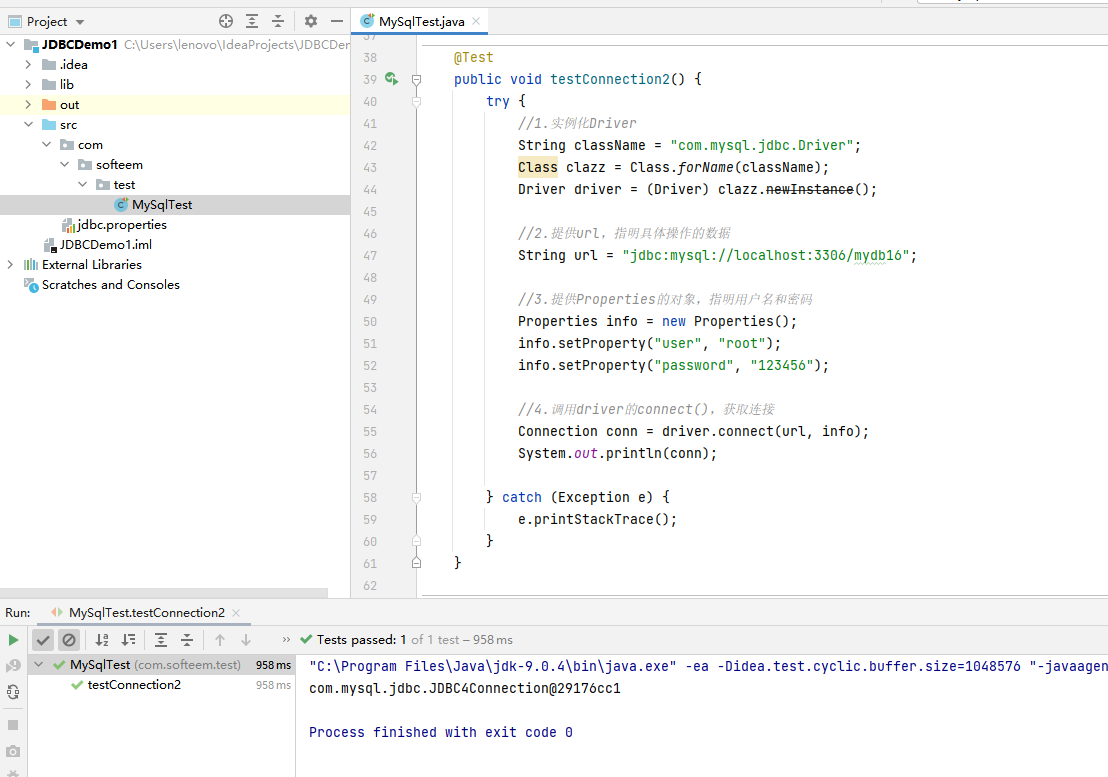Toggle Show Ignored tests button
The height and width of the screenshot is (777, 1108).
click(69, 640)
